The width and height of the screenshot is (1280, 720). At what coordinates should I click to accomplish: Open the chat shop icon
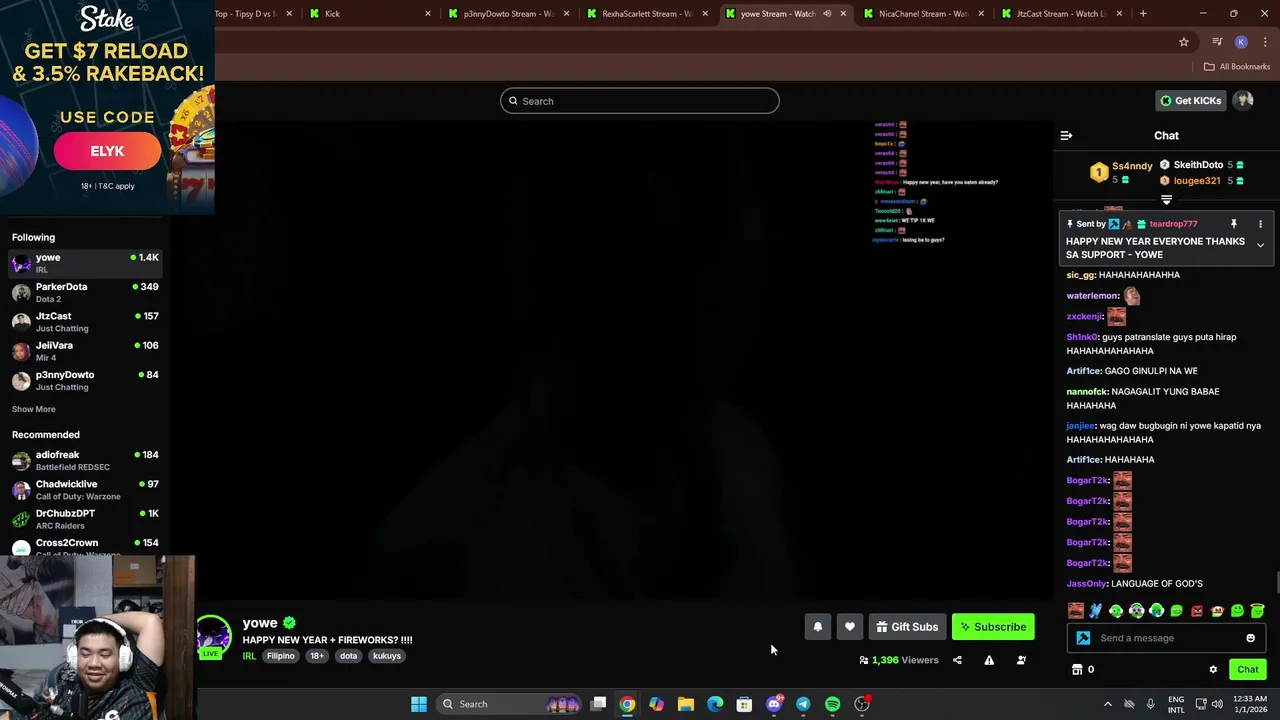(1077, 670)
